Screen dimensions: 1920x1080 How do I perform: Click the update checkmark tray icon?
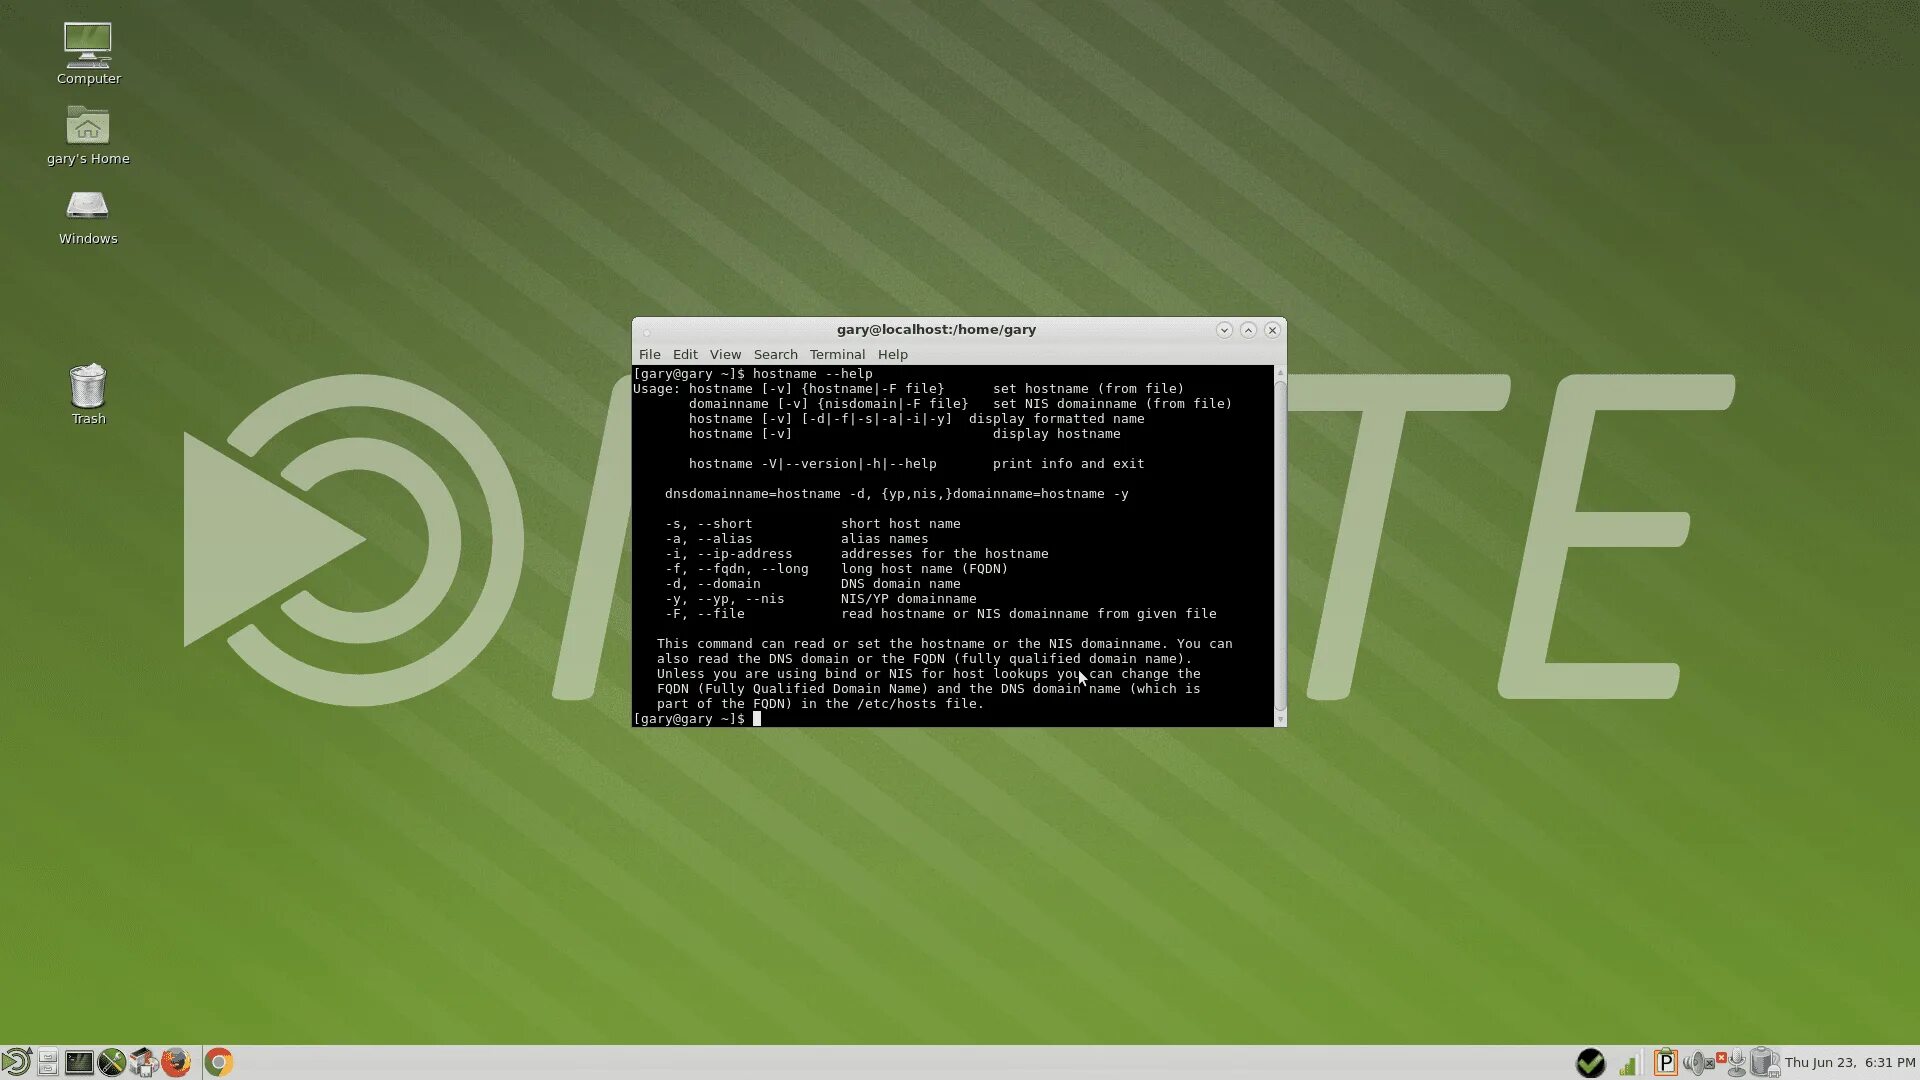click(x=1590, y=1062)
